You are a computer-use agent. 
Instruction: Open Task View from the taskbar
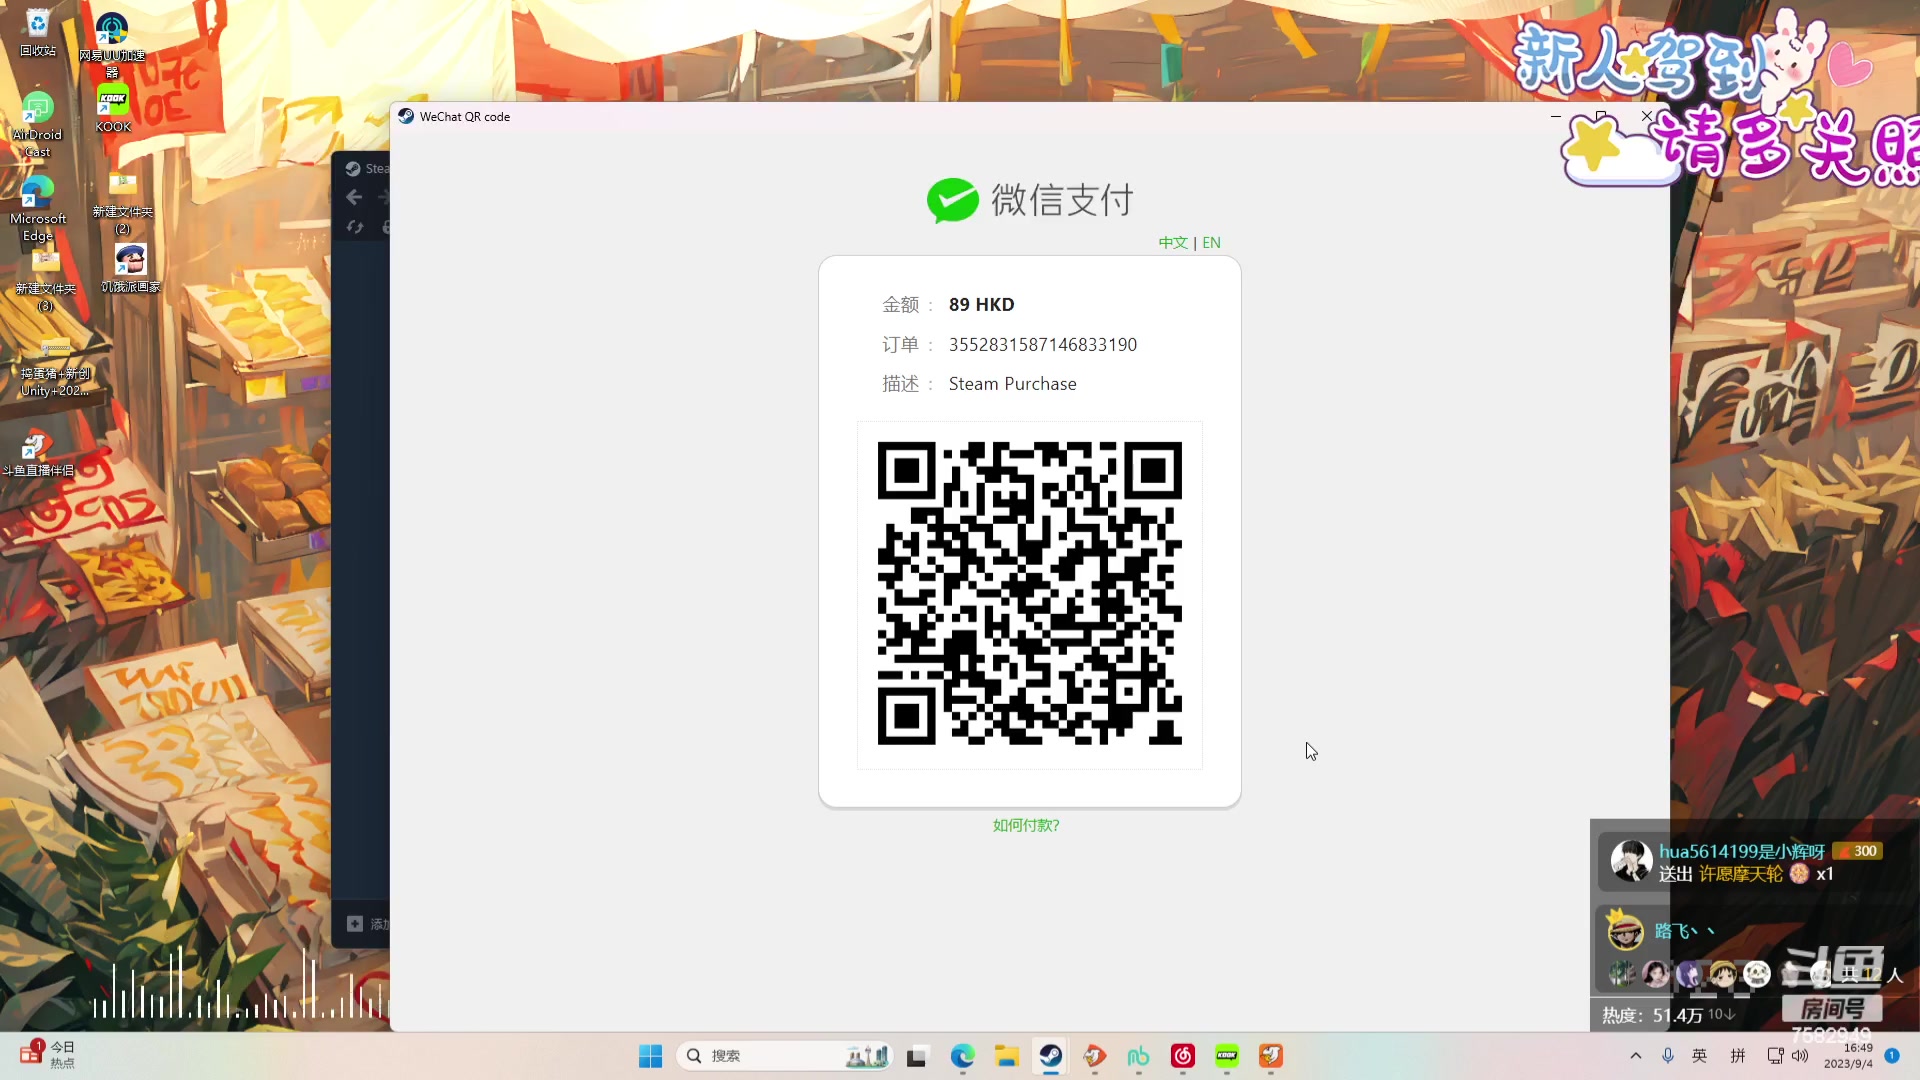(x=917, y=1056)
